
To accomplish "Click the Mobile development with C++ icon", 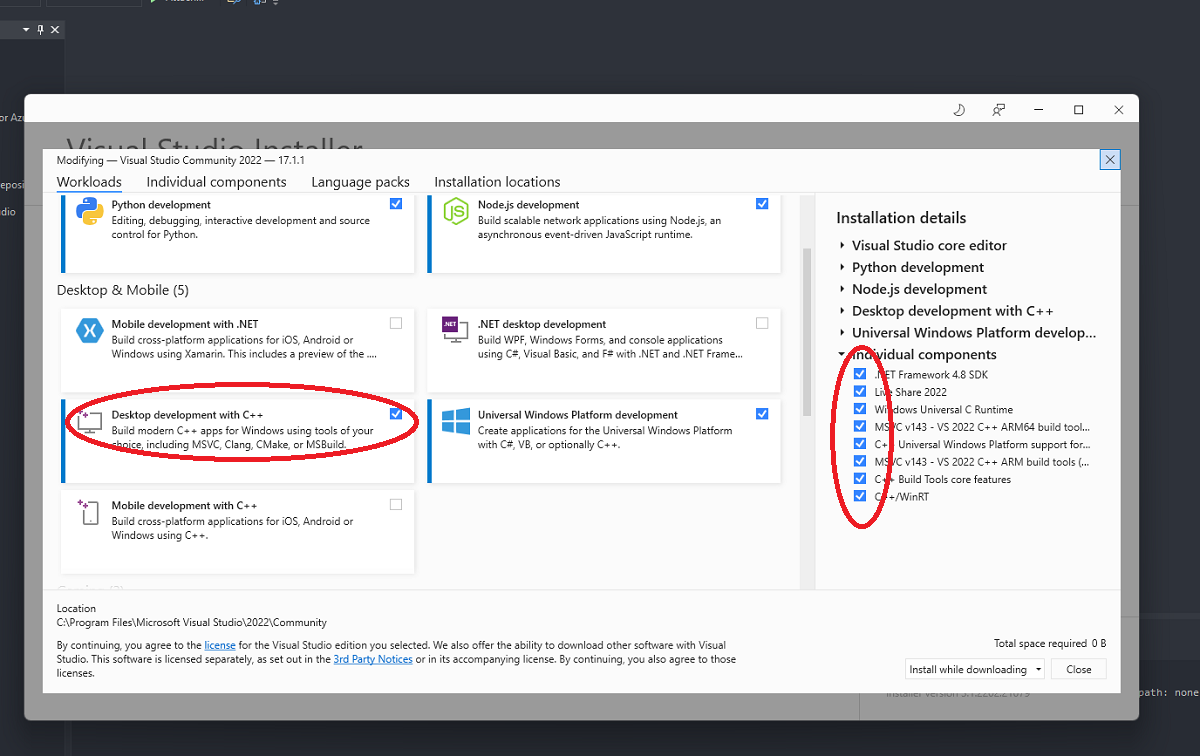I will click(x=90, y=512).
